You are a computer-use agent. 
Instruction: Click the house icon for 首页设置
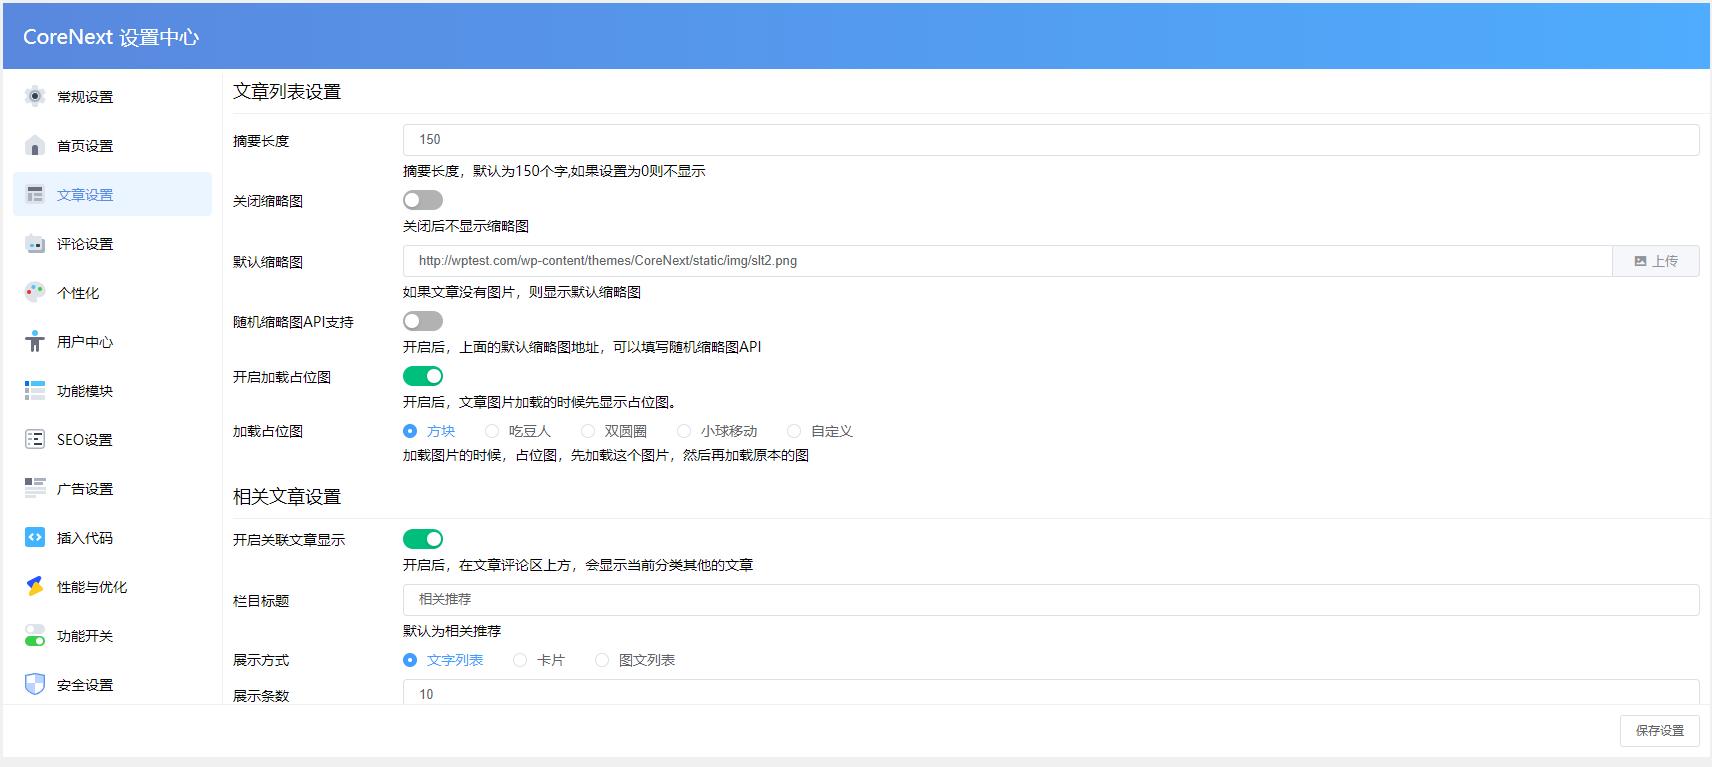(x=35, y=146)
